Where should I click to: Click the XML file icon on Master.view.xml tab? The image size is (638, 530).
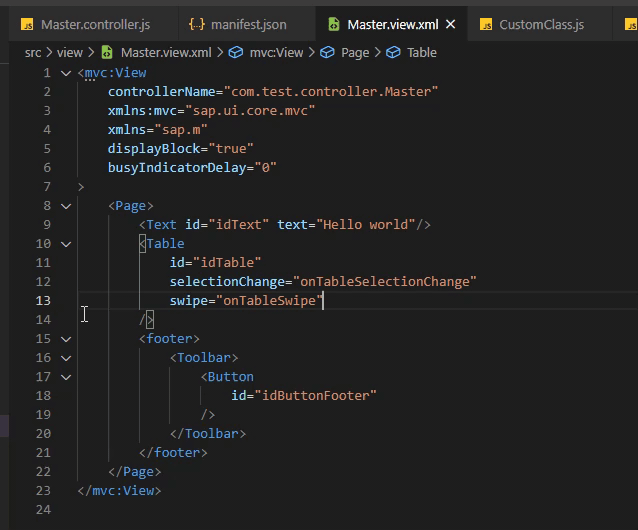point(334,24)
